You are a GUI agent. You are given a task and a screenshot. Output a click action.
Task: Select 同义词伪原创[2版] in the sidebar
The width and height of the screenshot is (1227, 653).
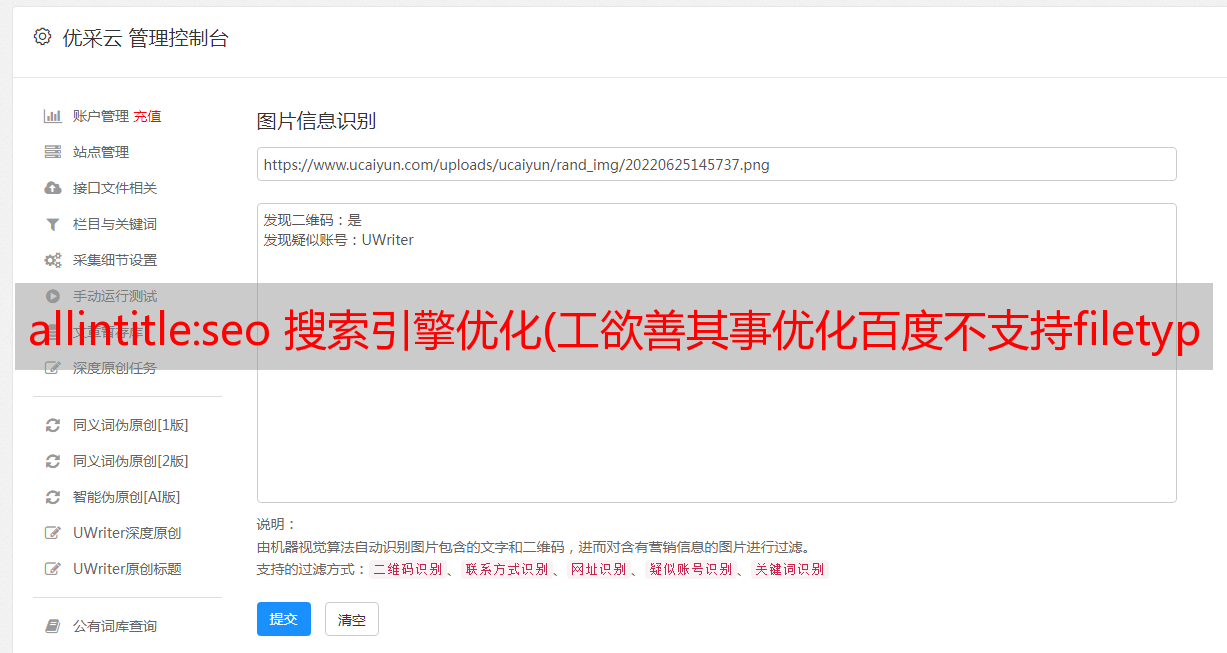131,461
